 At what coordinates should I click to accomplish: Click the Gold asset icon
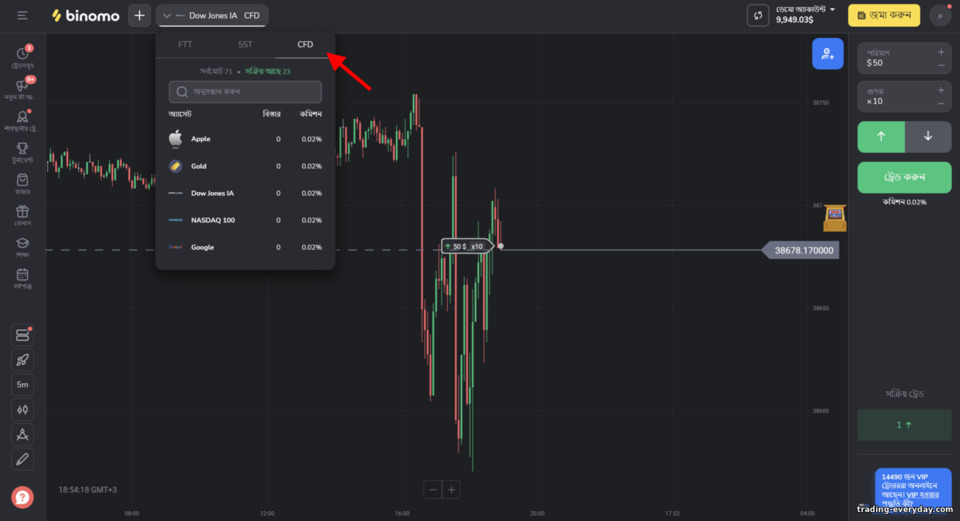(176, 166)
